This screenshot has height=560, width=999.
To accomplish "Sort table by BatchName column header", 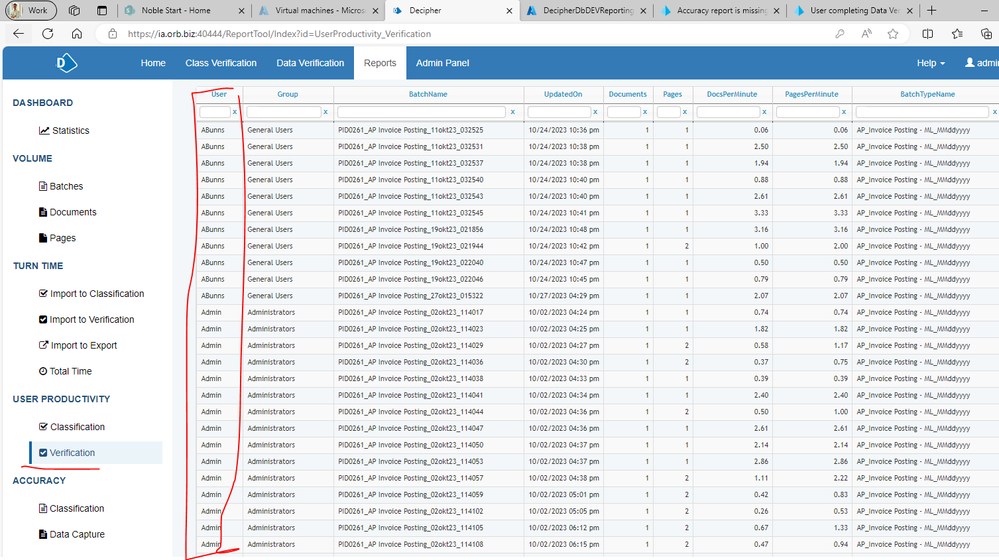I will pos(428,94).
